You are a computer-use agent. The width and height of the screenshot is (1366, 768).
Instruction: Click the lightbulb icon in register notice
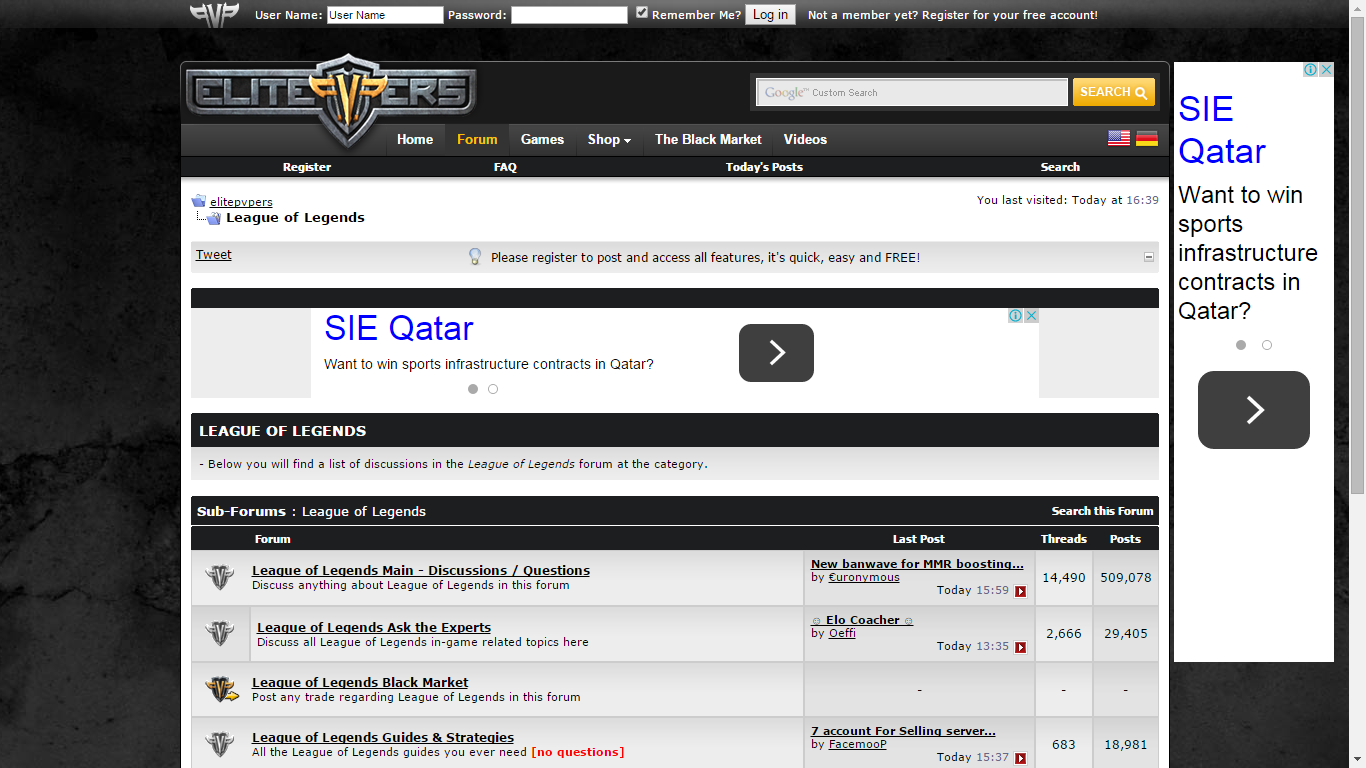(475, 257)
